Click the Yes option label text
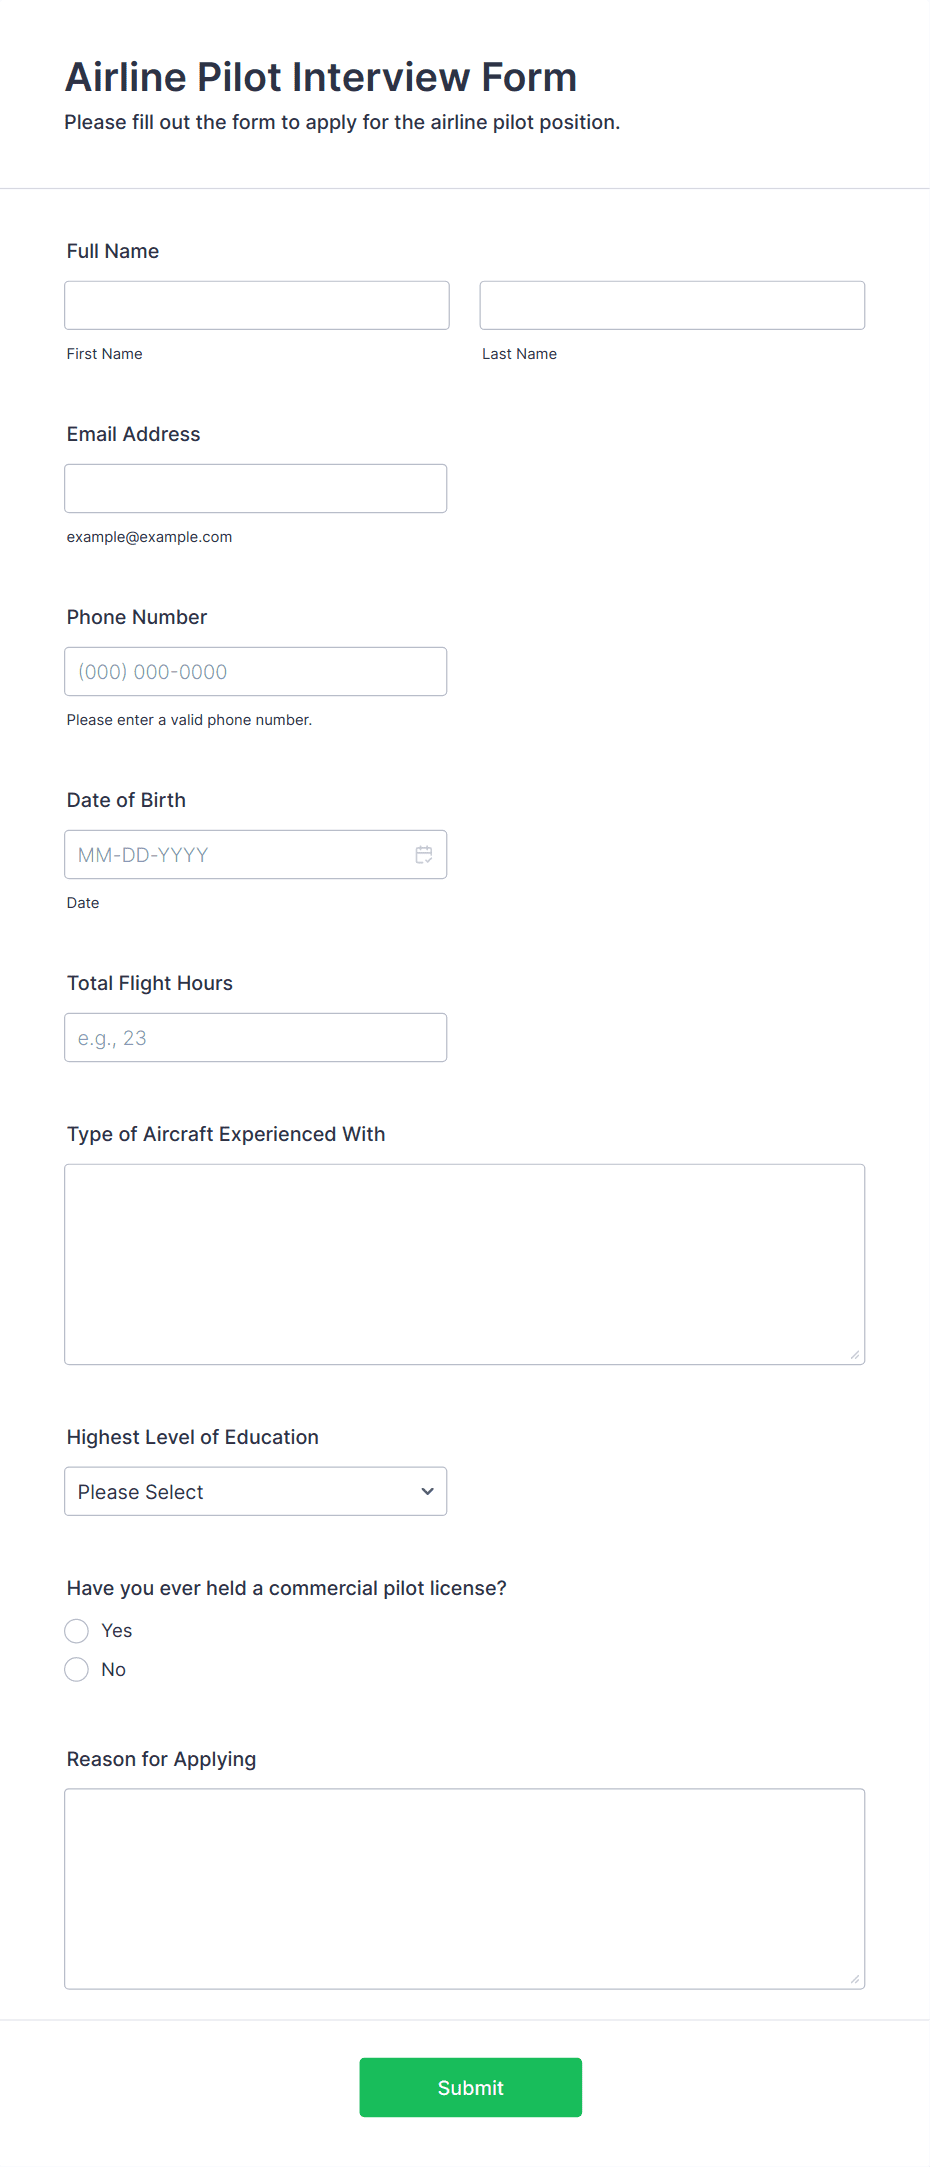The width and height of the screenshot is (930, 2167). click(x=117, y=1631)
